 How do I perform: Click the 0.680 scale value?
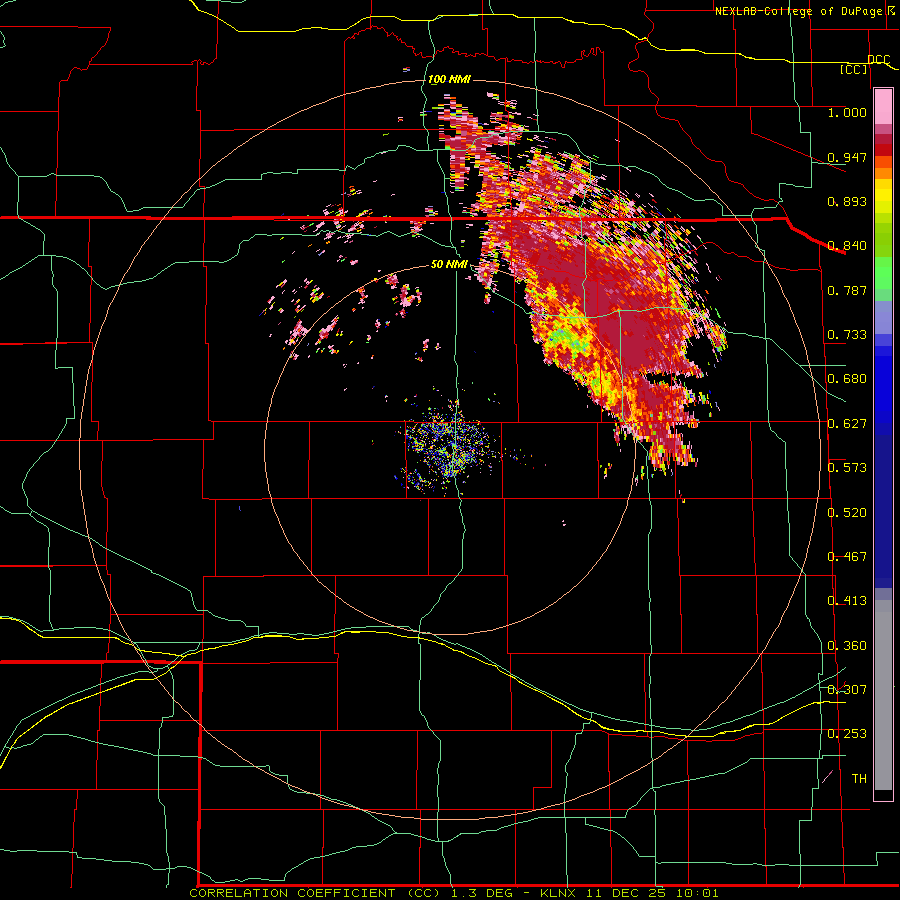(847, 379)
